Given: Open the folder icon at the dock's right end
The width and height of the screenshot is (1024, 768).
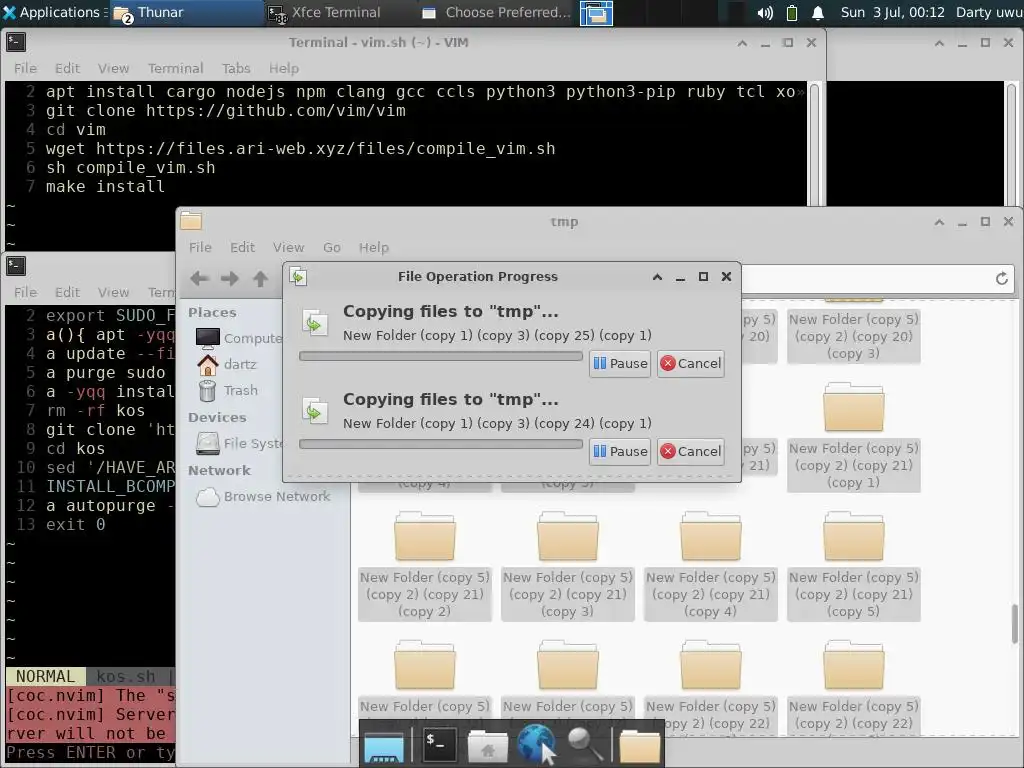Looking at the screenshot, I should pyautogui.click(x=639, y=746).
